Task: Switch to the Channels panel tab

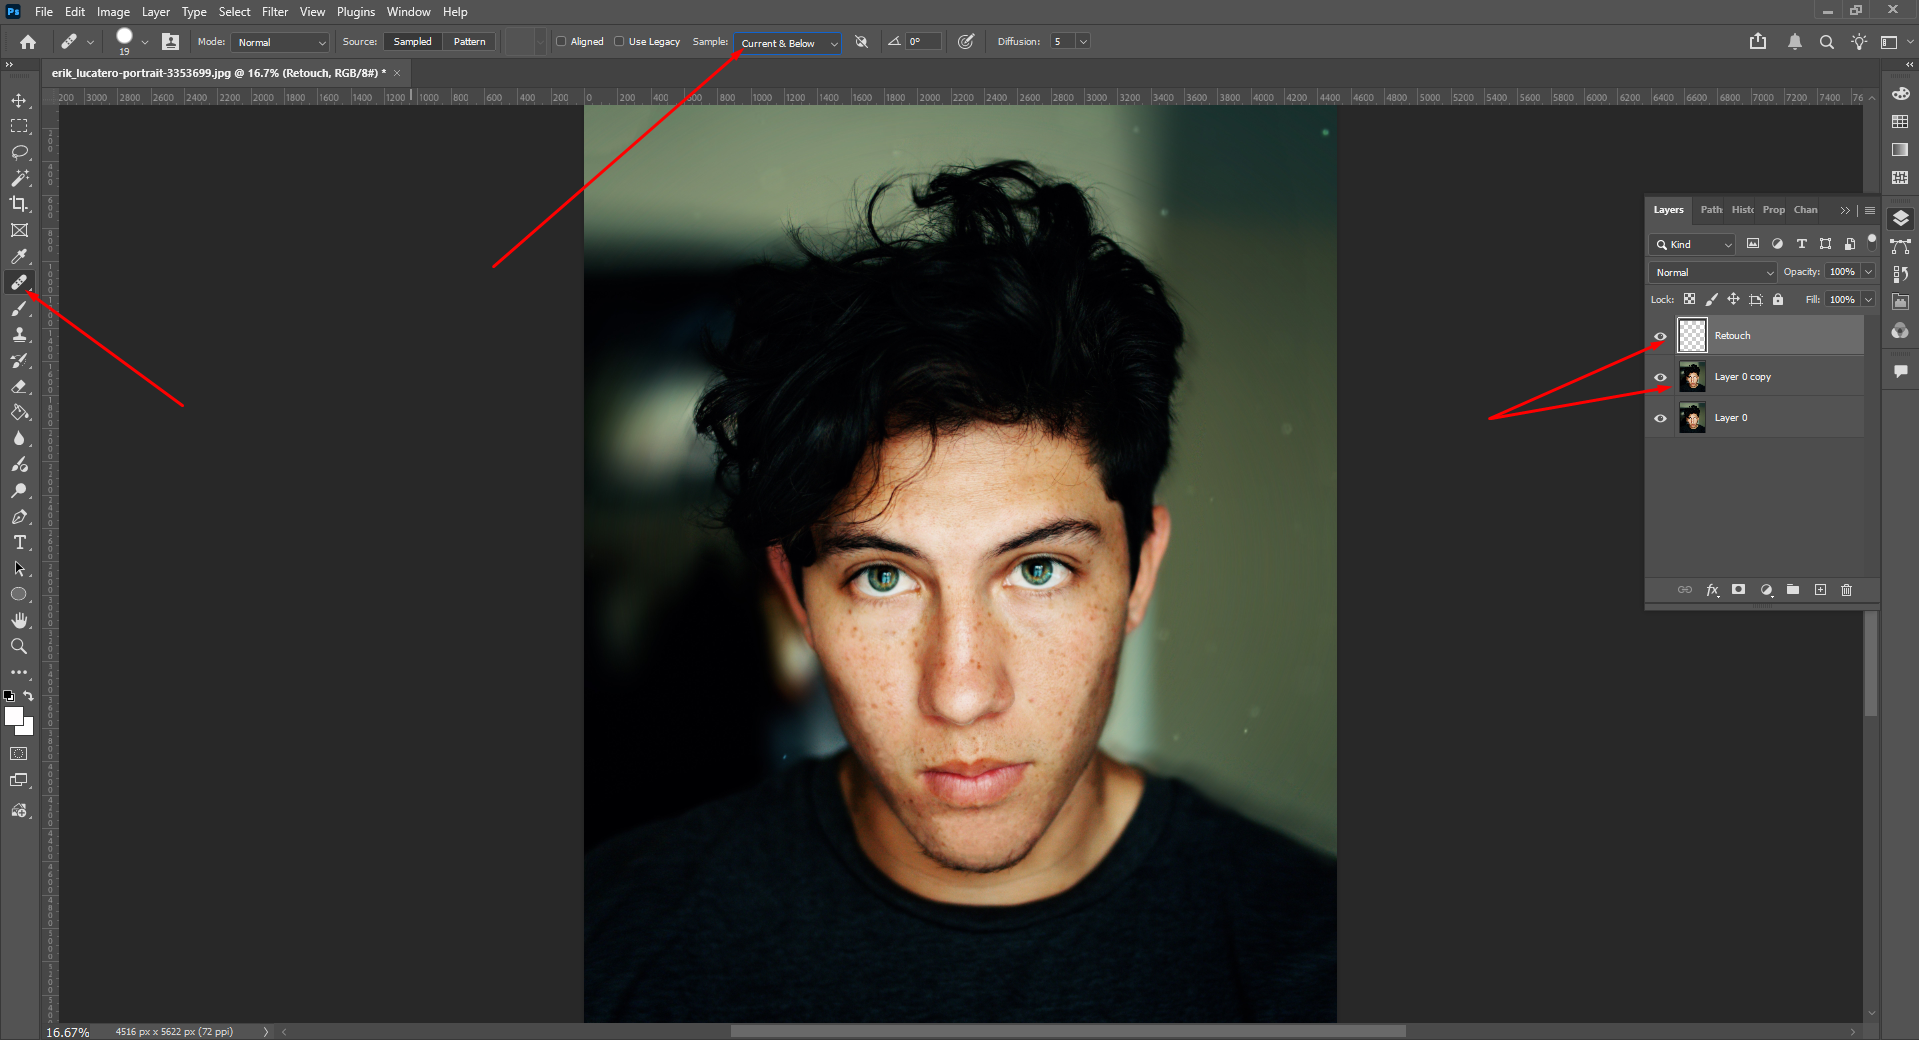Action: click(1806, 210)
